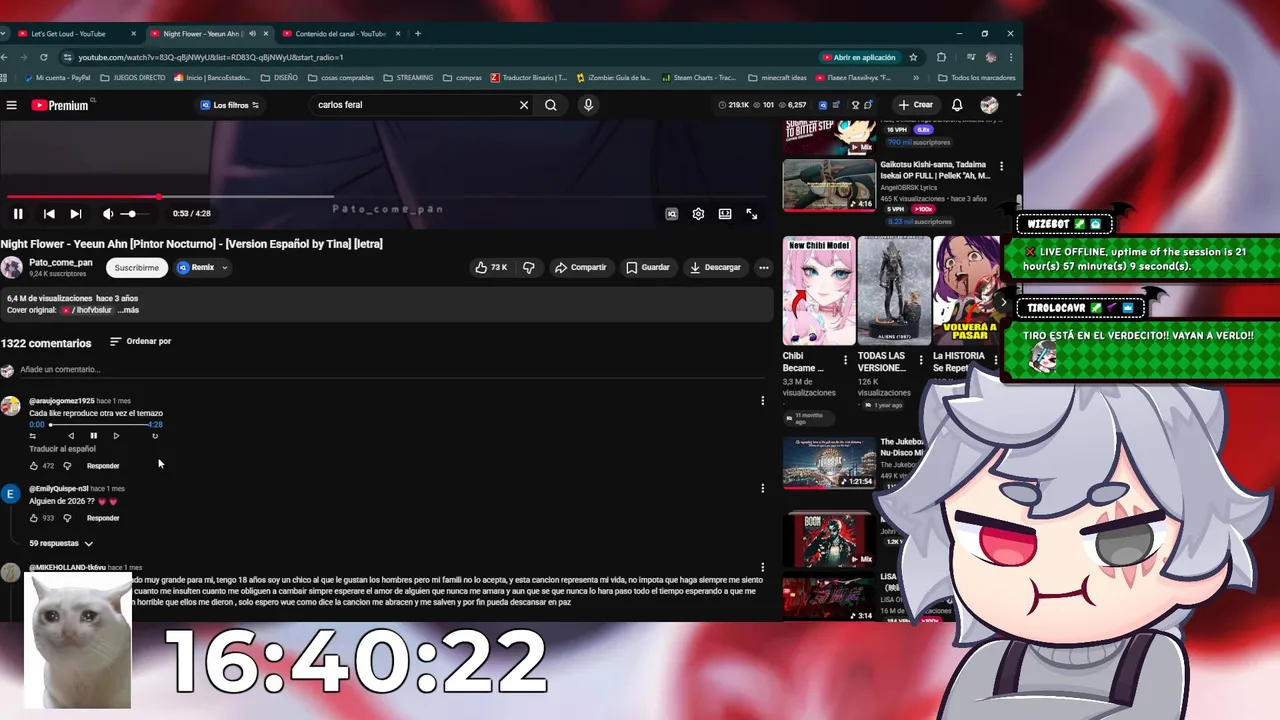Like the comment by @araujogomez1925

34,466
